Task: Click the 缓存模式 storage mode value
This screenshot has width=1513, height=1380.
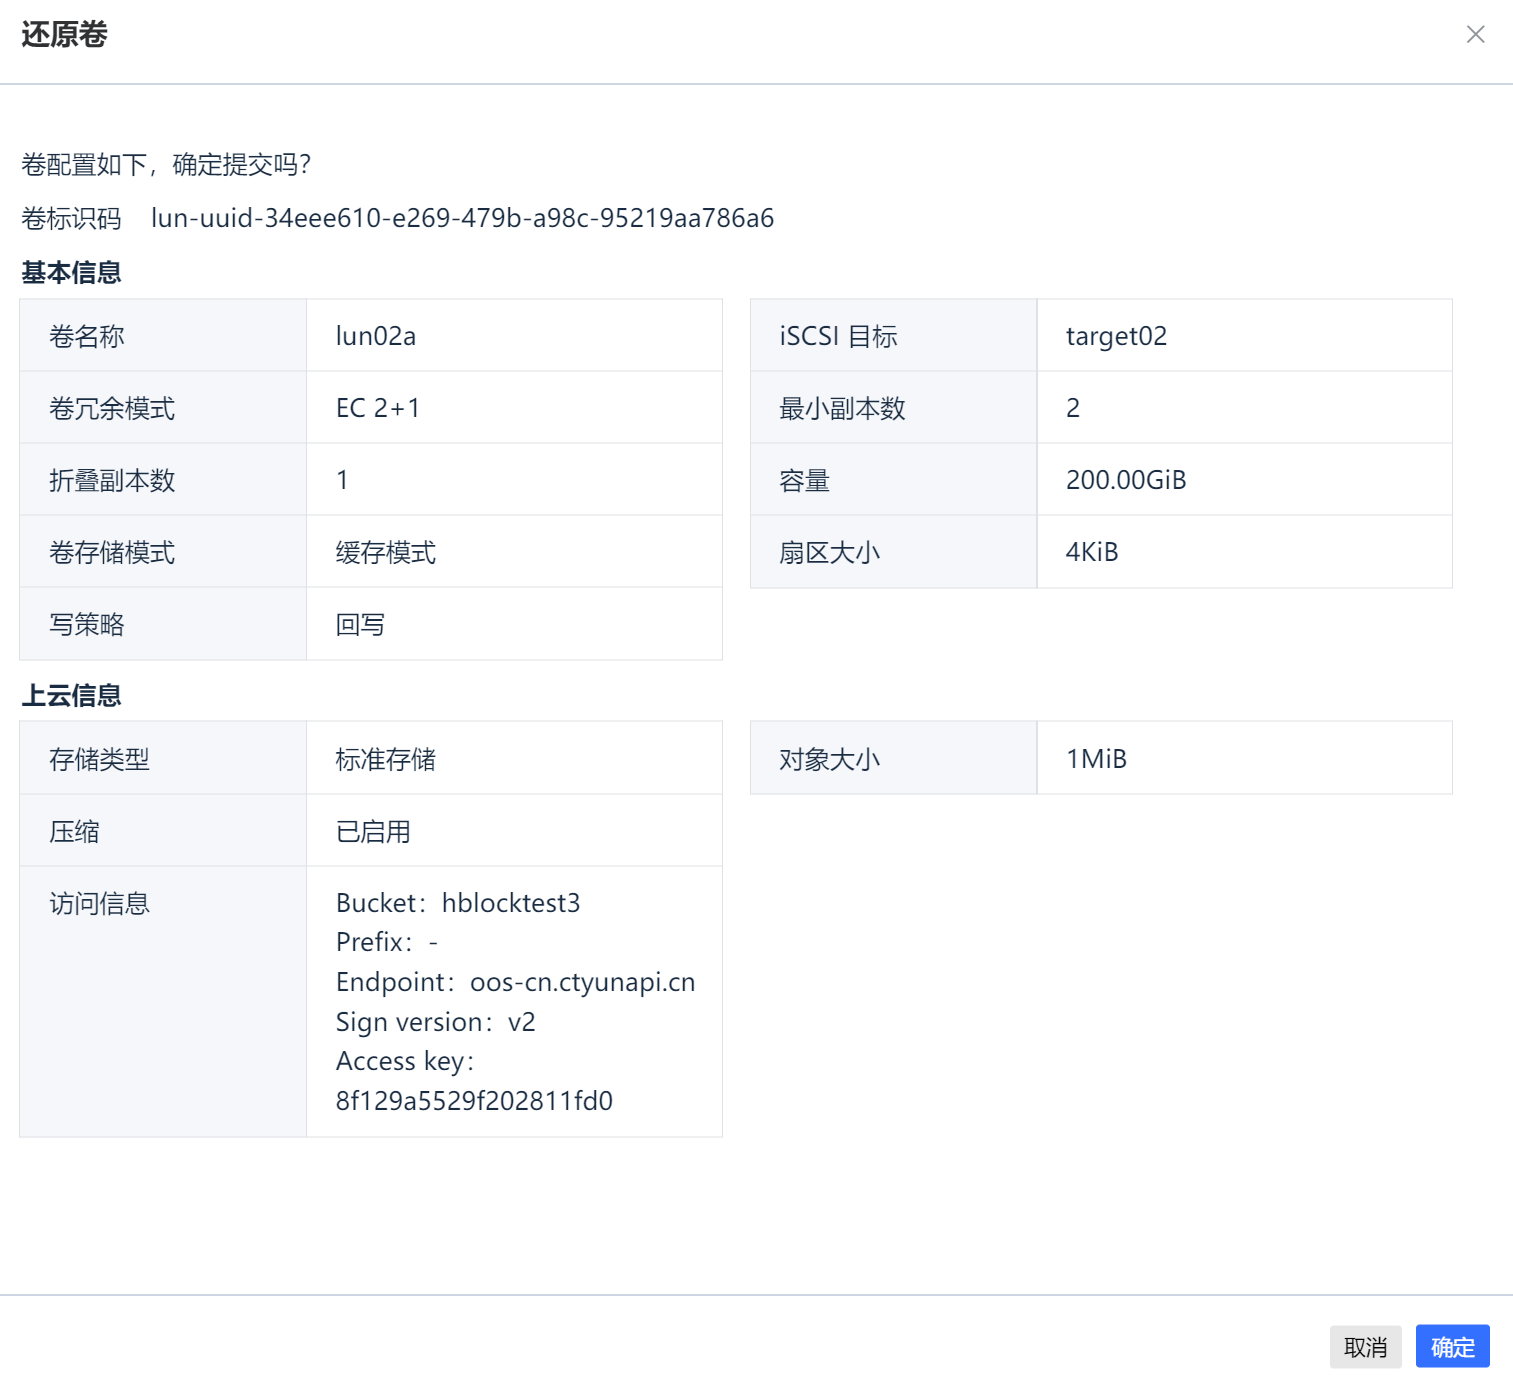Action: [386, 552]
